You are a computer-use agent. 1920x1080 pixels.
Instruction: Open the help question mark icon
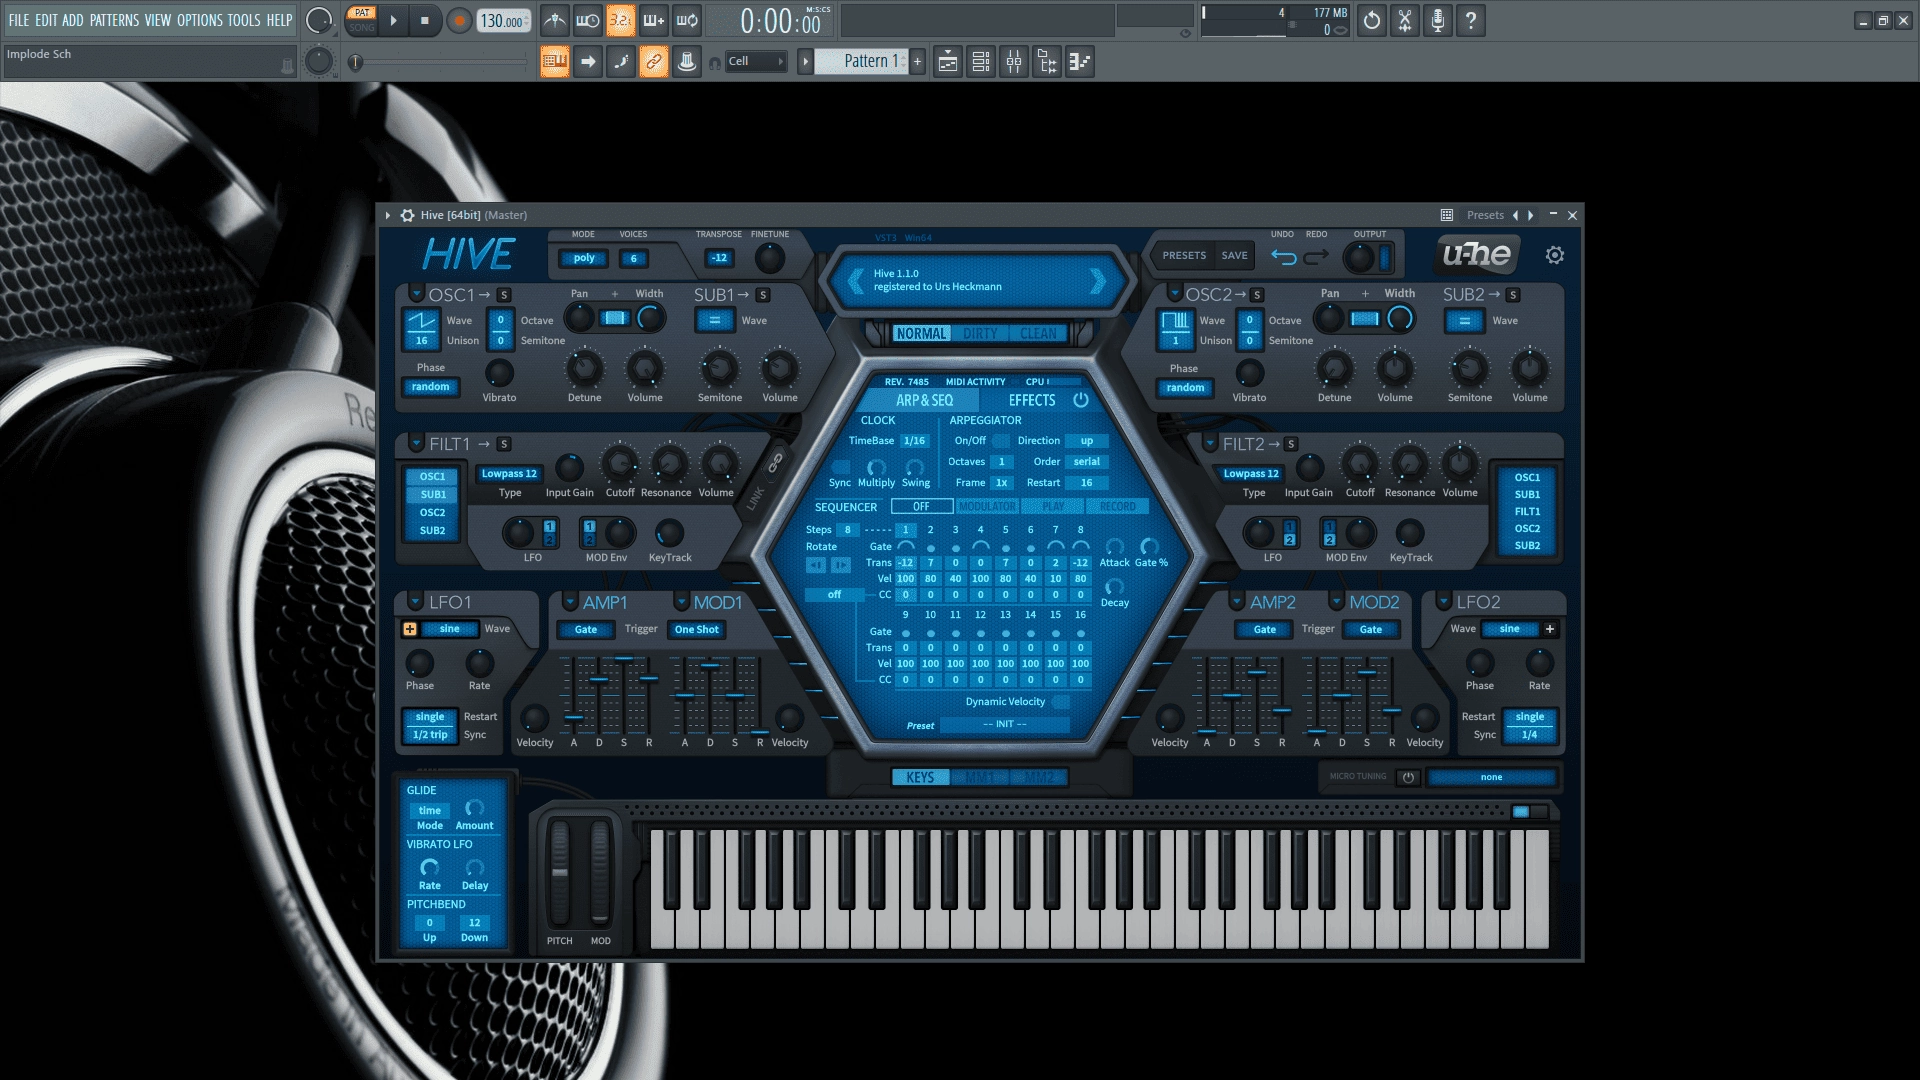point(1471,20)
